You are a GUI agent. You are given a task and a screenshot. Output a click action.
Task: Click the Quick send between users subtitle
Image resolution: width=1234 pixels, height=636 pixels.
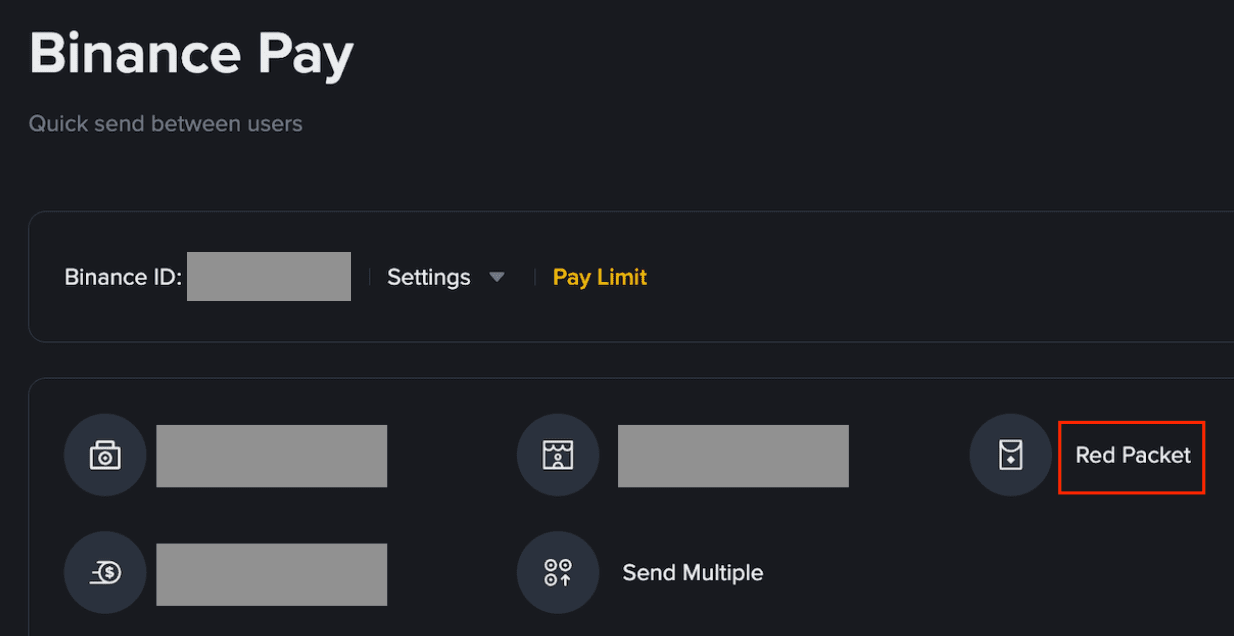(x=165, y=124)
